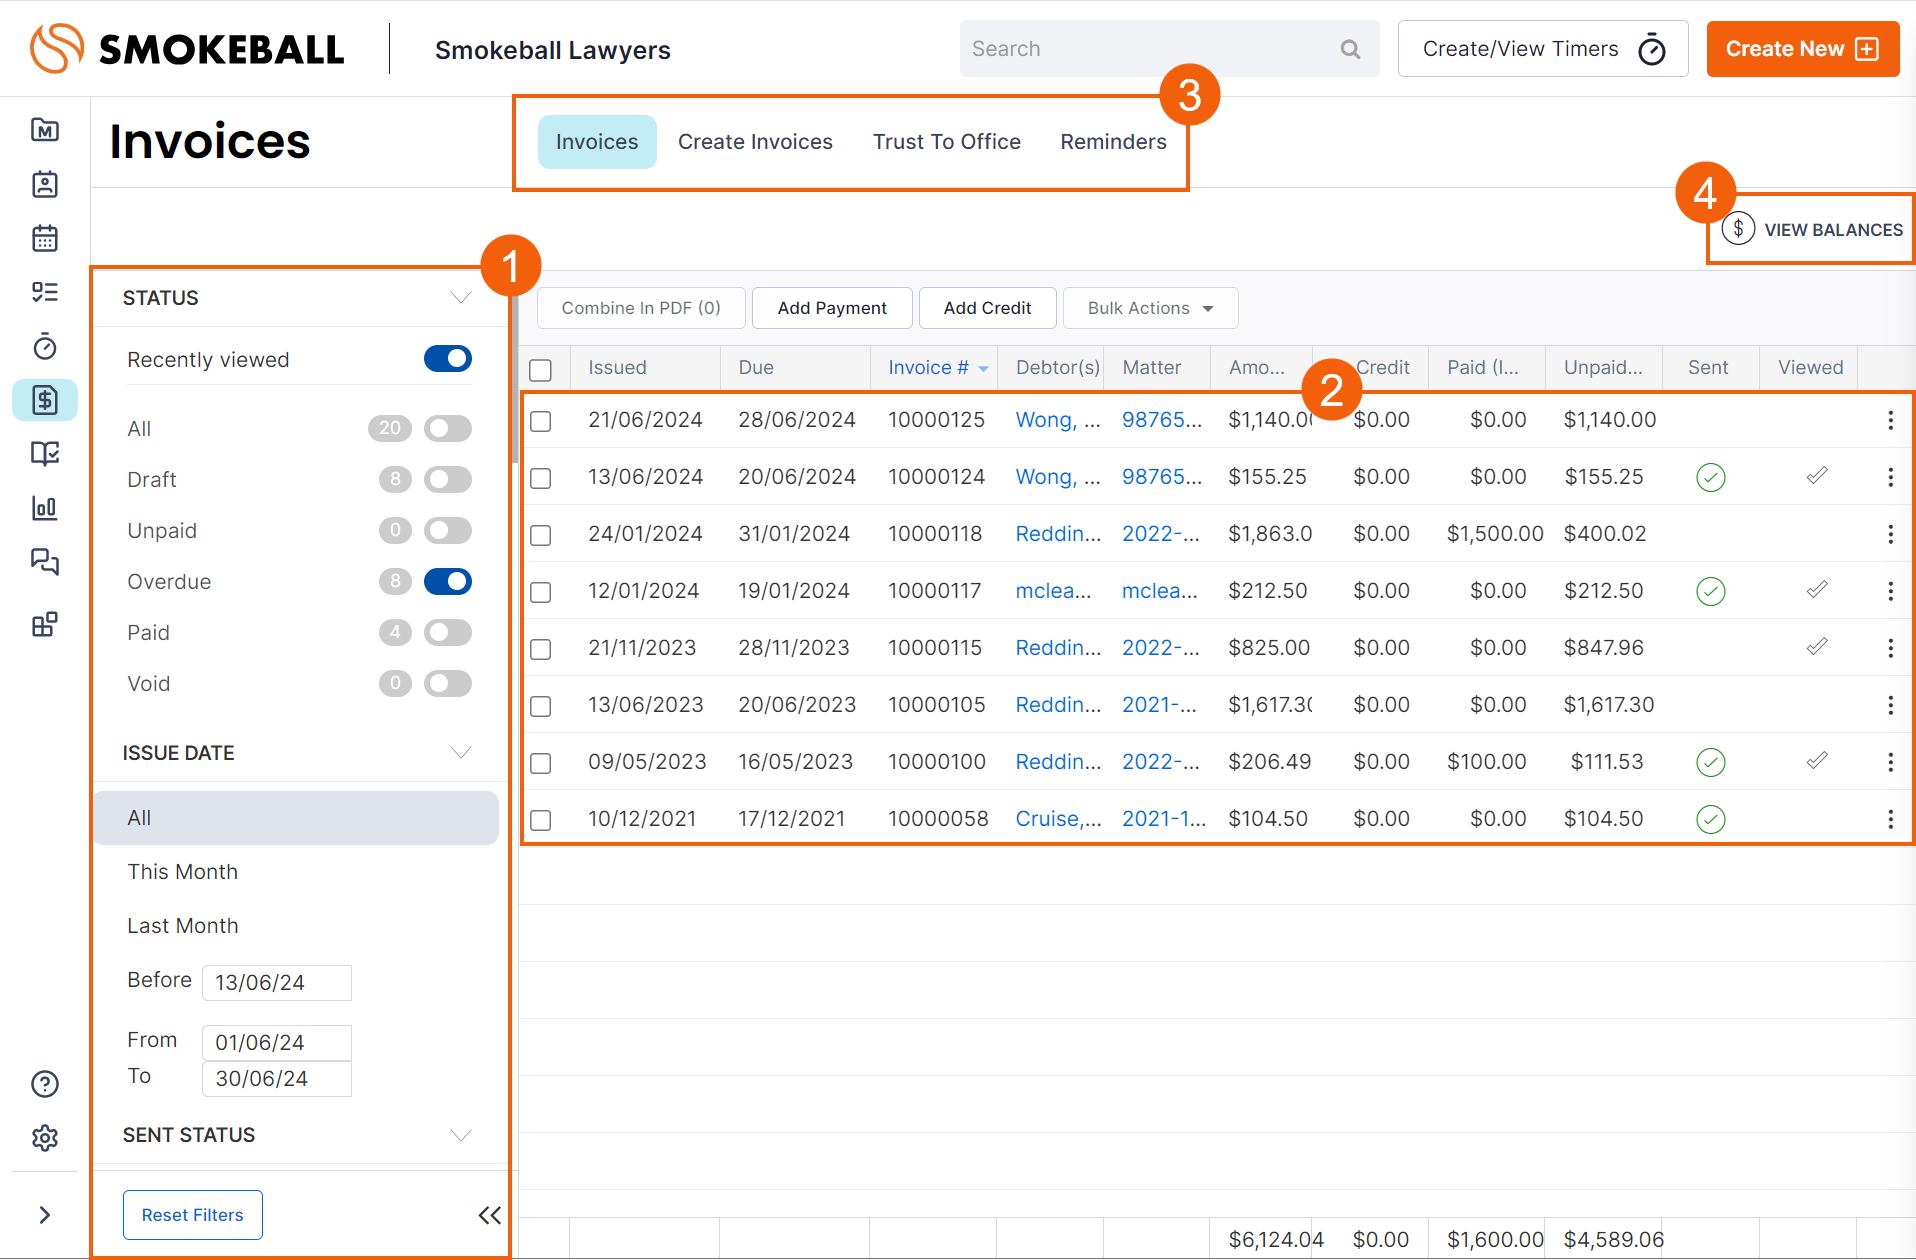Viewport: 1916px width, 1260px height.
Task: Collapse the filter panel with double chevron
Action: 489,1215
